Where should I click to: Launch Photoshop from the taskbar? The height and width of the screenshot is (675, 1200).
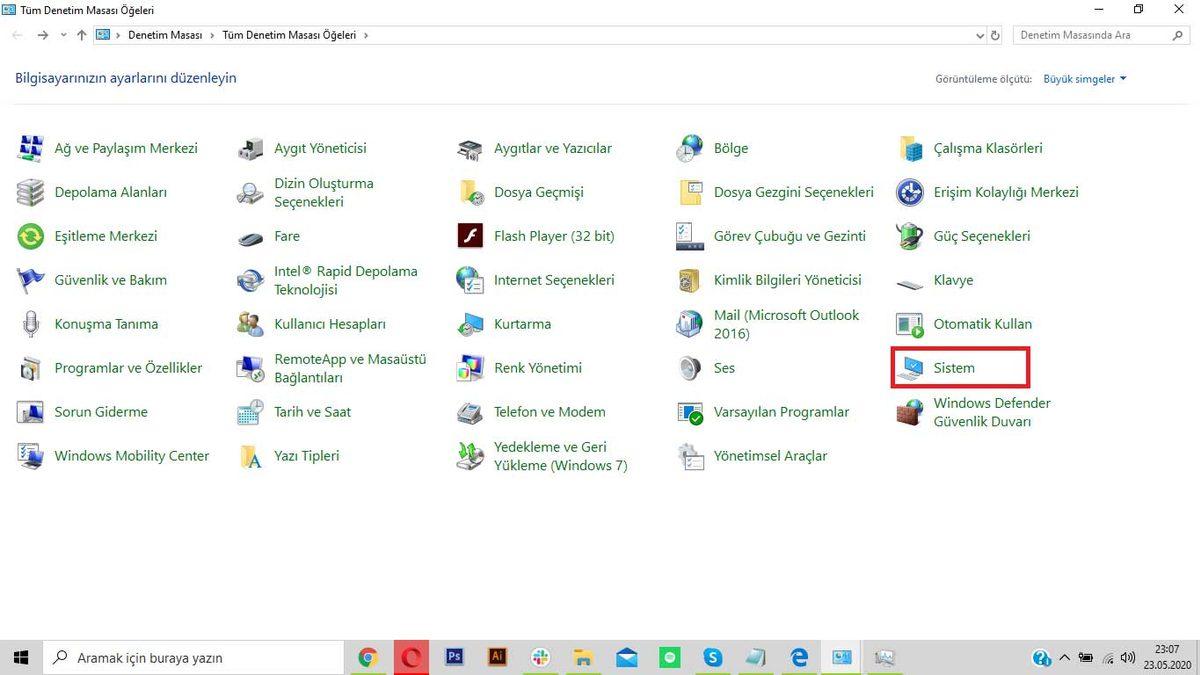pos(454,657)
